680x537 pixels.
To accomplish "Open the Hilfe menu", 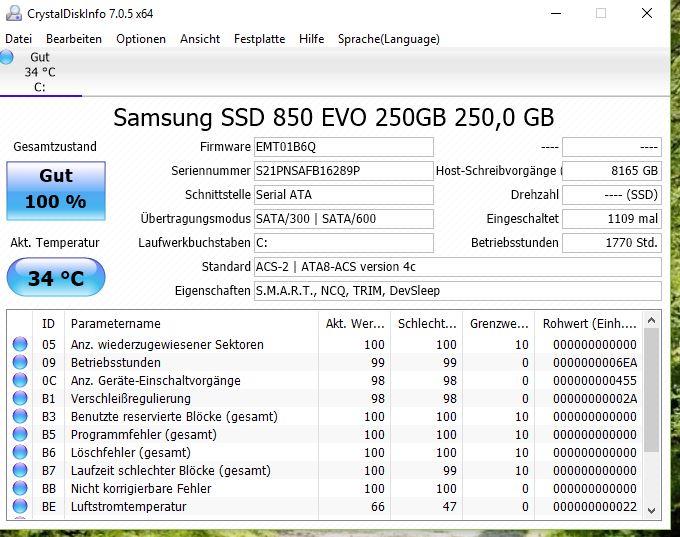I will [311, 39].
